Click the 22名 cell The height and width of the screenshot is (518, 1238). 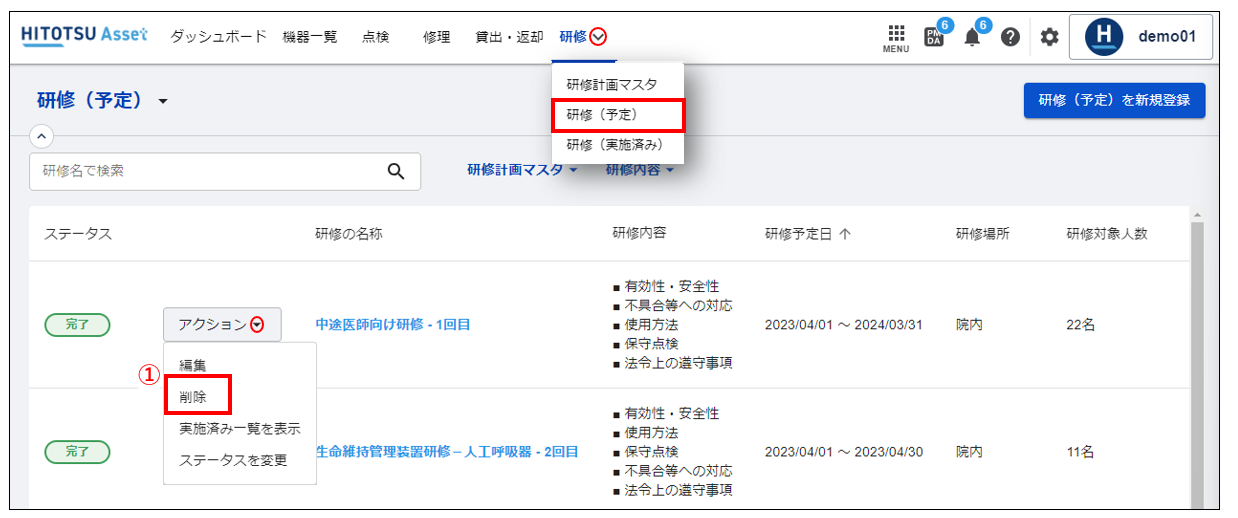(x=1080, y=325)
